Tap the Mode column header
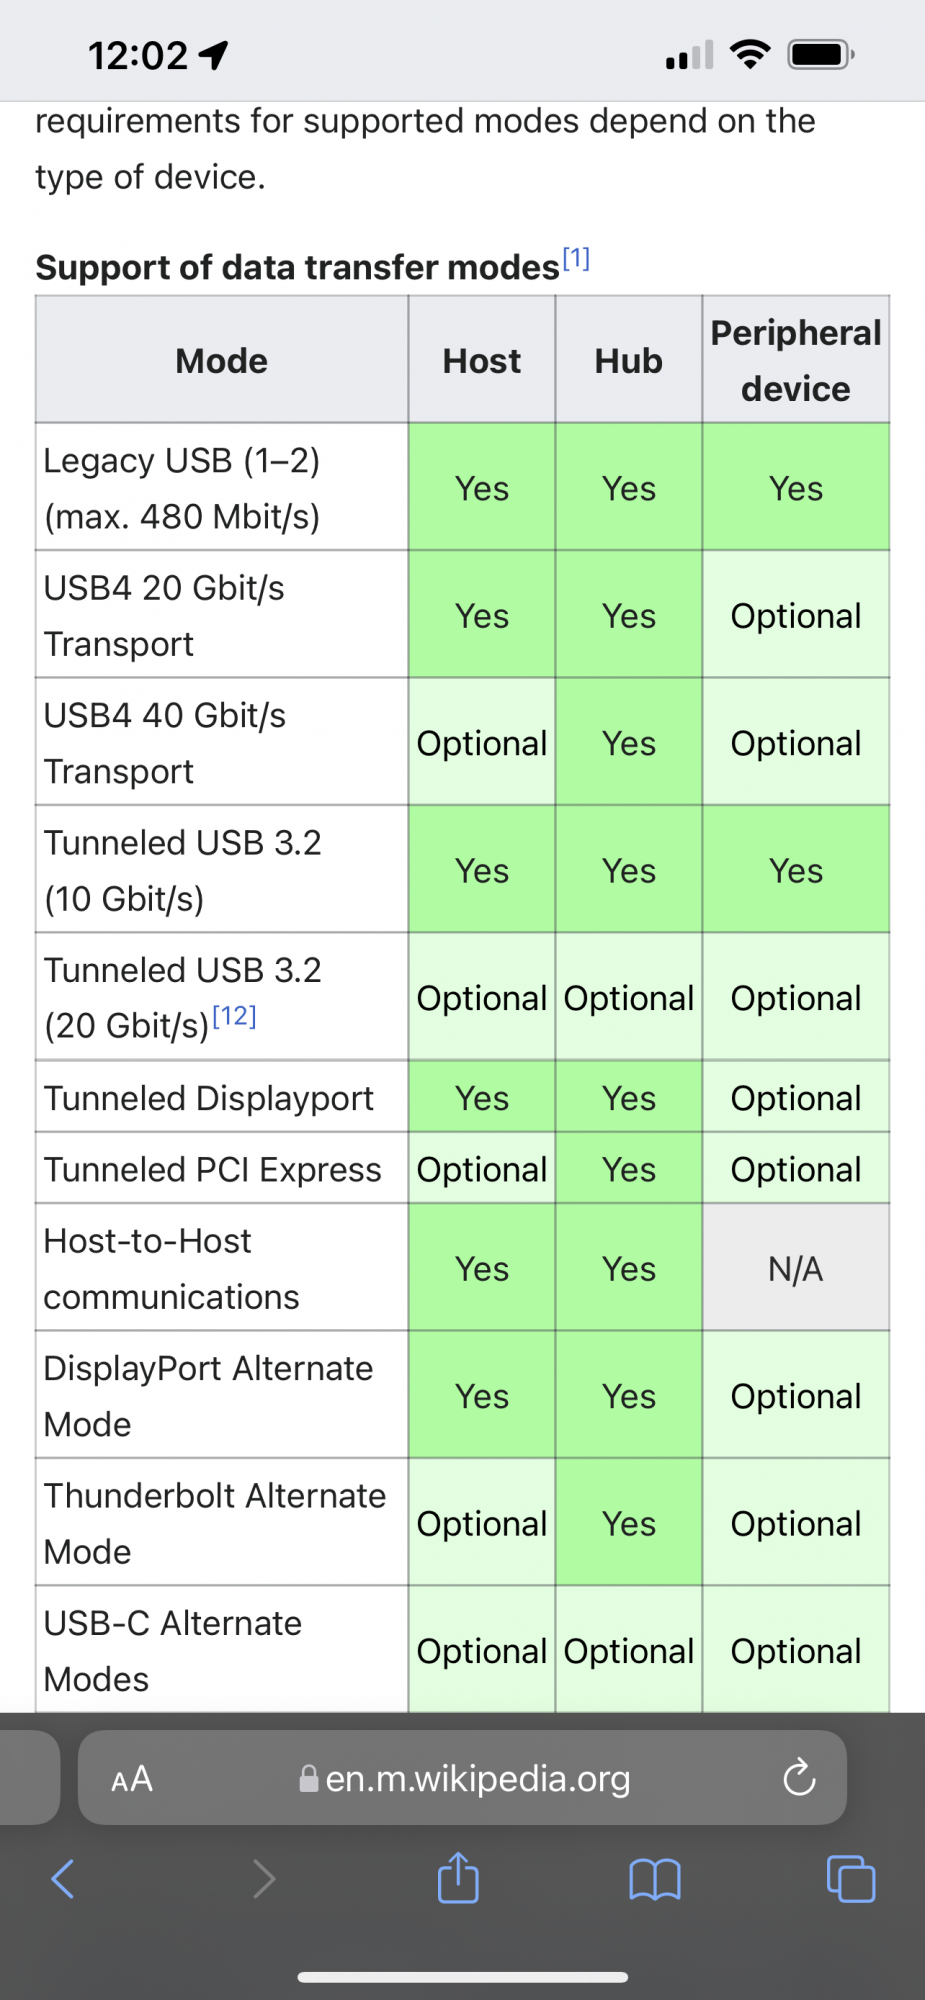The image size is (925, 2000). (x=222, y=360)
